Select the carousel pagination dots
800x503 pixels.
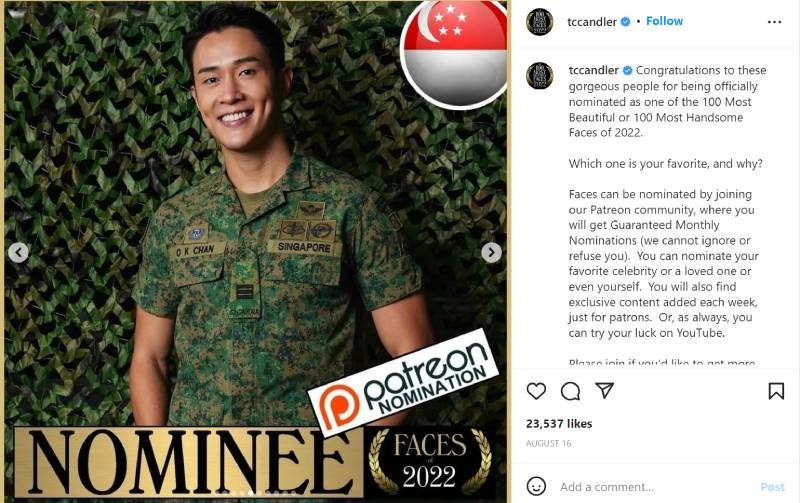coord(255,493)
